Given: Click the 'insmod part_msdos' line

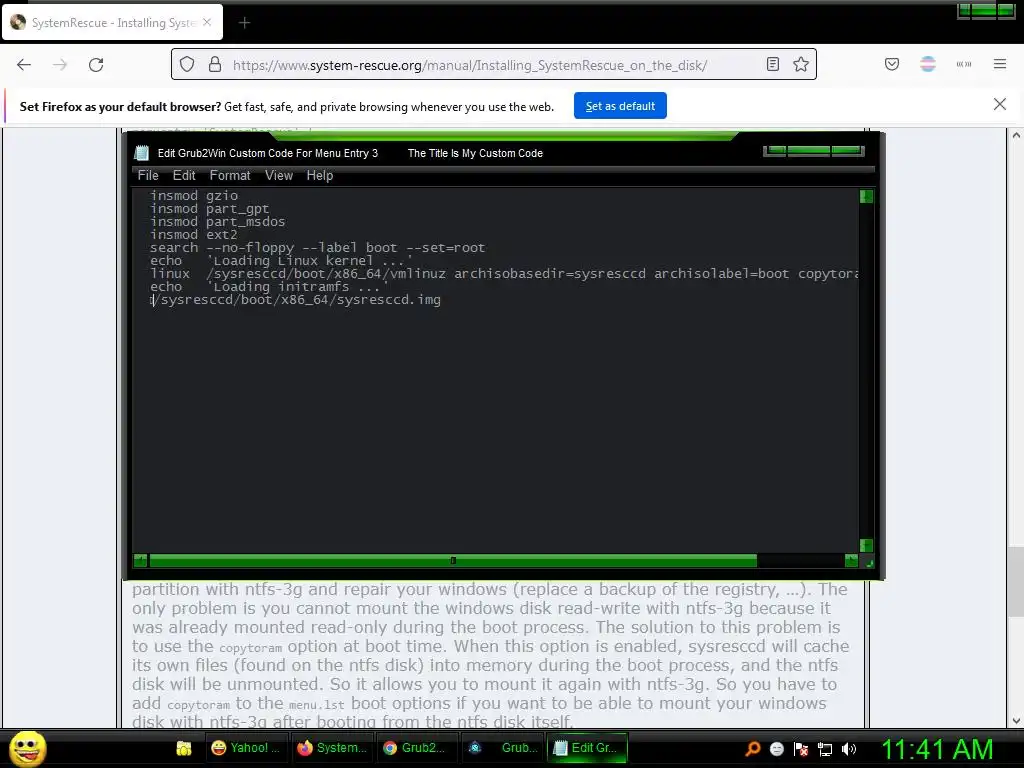Looking at the screenshot, I should pos(217,221).
